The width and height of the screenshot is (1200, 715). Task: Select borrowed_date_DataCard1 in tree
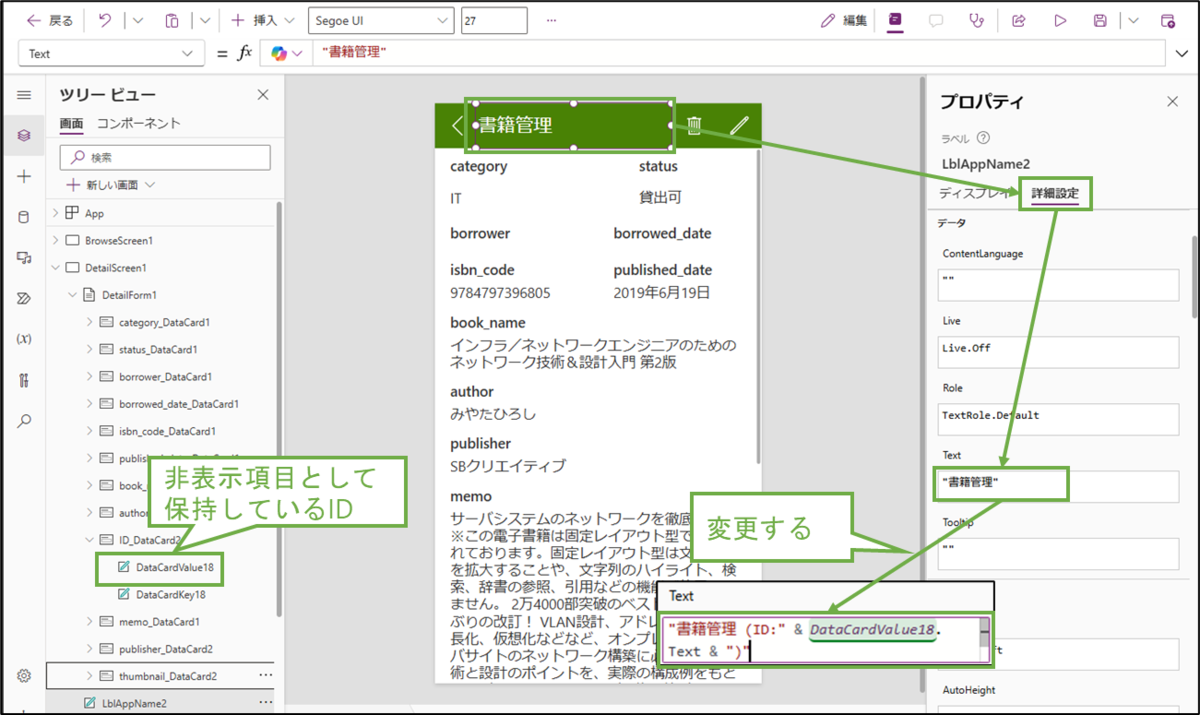(178, 404)
